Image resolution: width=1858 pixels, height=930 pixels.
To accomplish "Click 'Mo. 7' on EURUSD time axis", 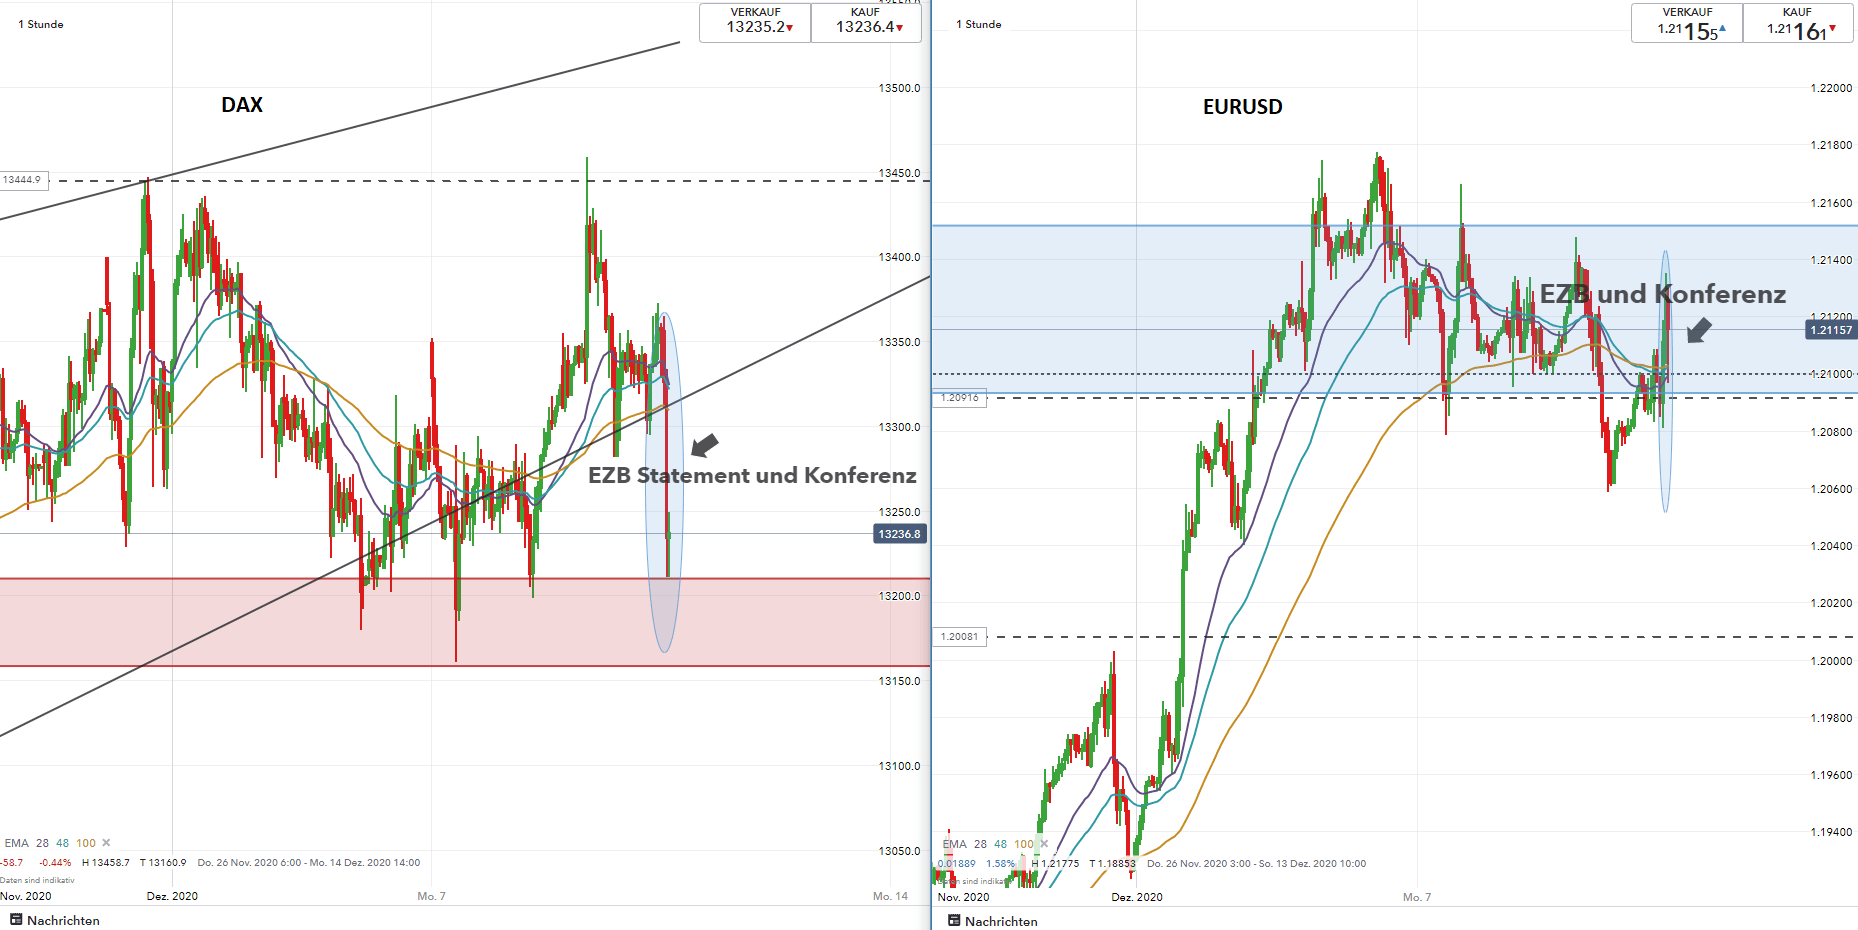I will click(1417, 897).
